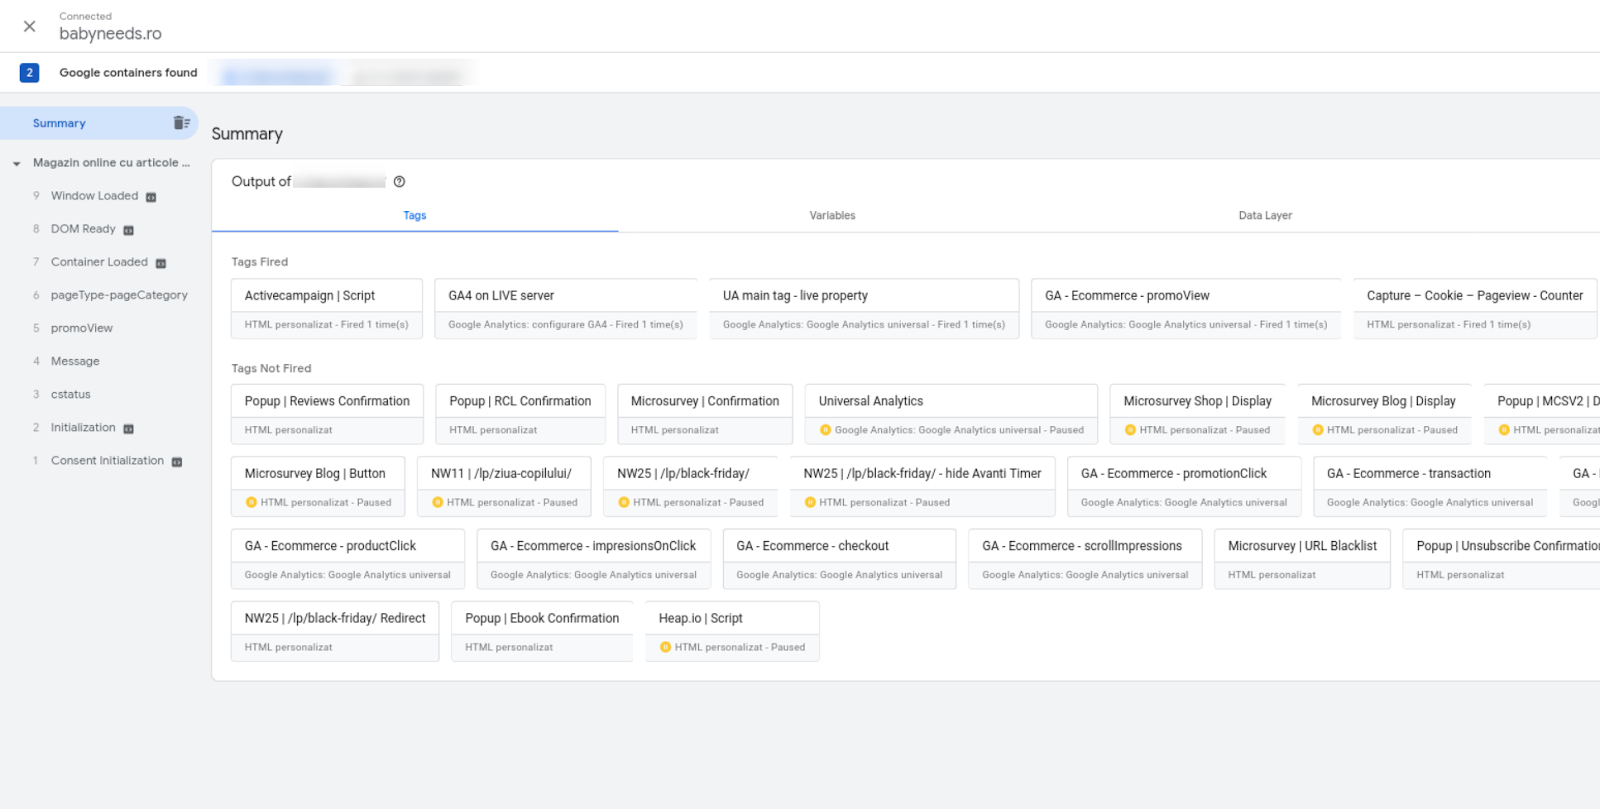This screenshot has width=1600, height=809.
Task: Close the Tag Assistant debug session
Action: click(x=29, y=26)
